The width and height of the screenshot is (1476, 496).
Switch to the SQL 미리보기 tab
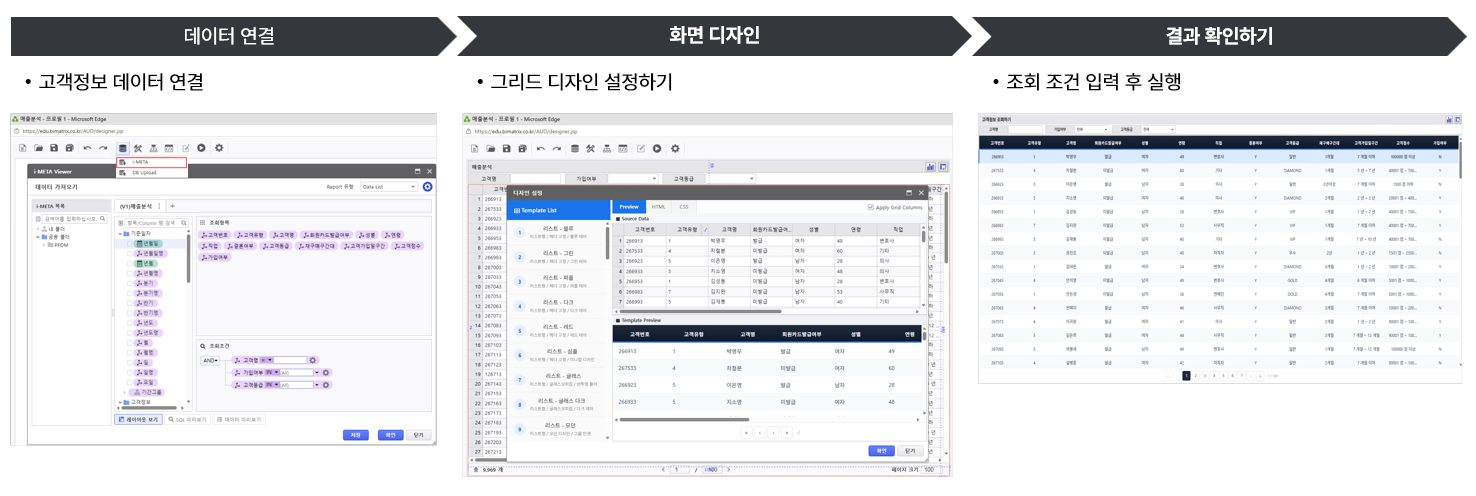click(x=187, y=420)
